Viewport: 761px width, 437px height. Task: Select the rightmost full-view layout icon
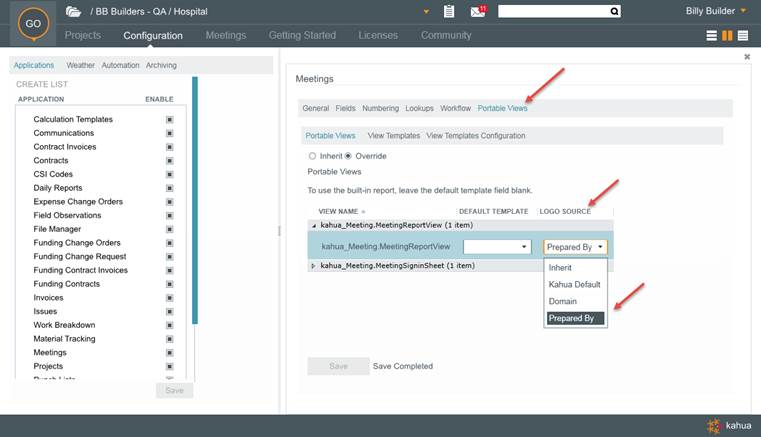[x=742, y=35]
